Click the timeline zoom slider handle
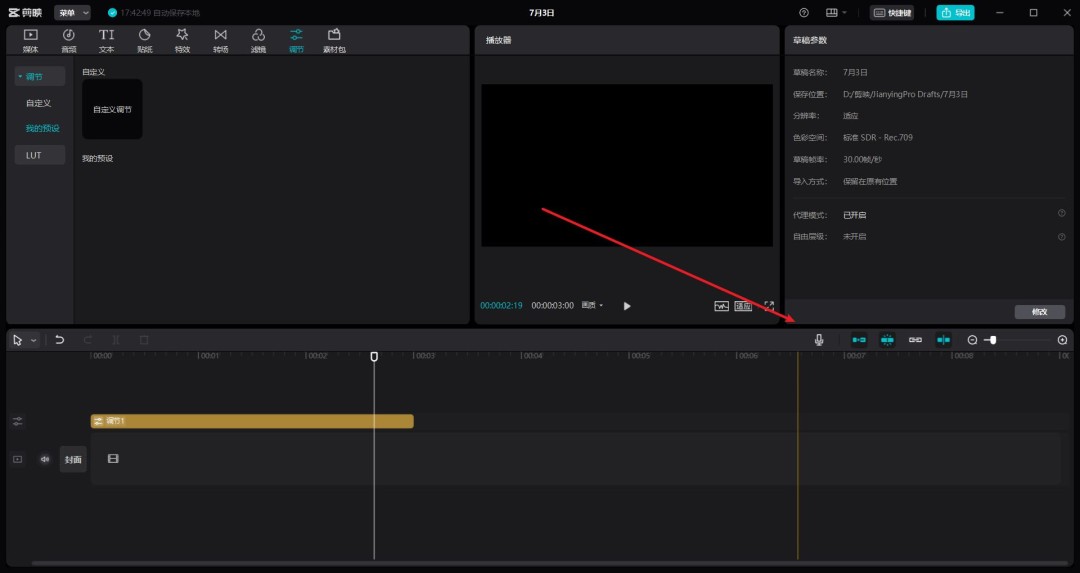 click(993, 340)
